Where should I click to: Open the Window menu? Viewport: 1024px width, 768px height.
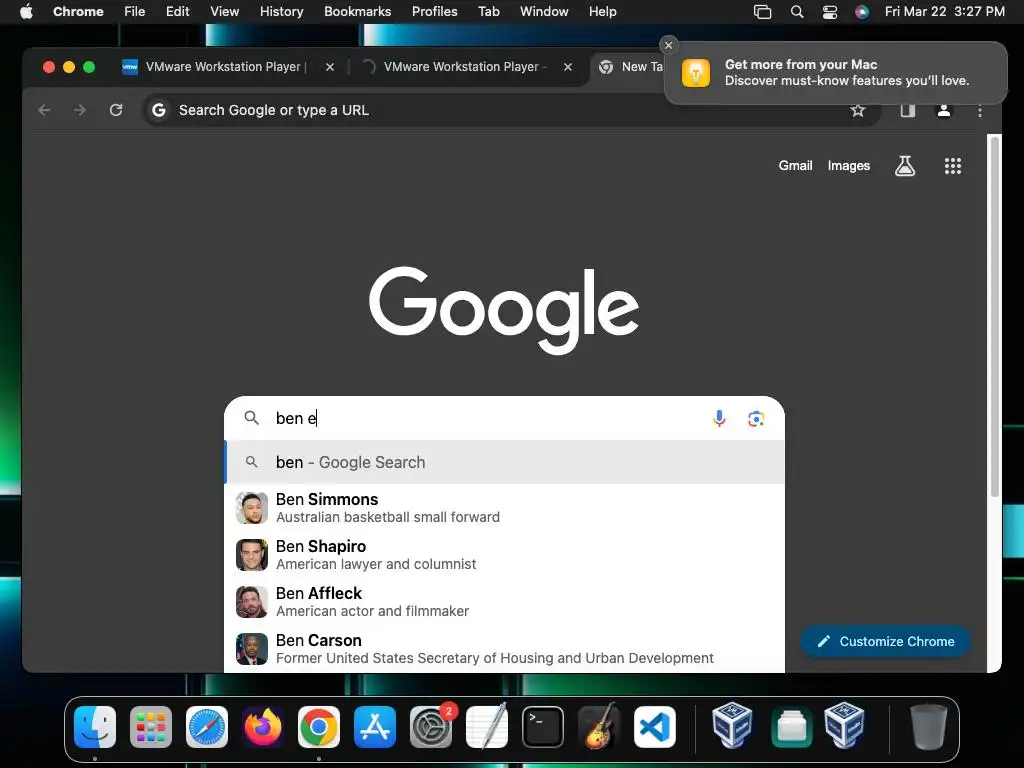click(544, 12)
